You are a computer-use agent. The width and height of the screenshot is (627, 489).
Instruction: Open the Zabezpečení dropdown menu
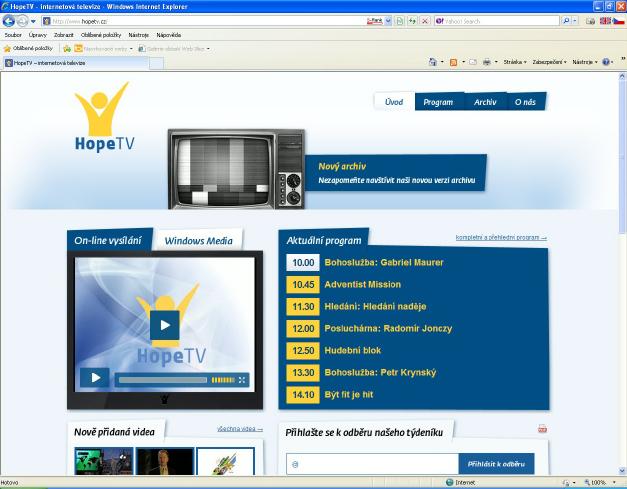(x=549, y=62)
